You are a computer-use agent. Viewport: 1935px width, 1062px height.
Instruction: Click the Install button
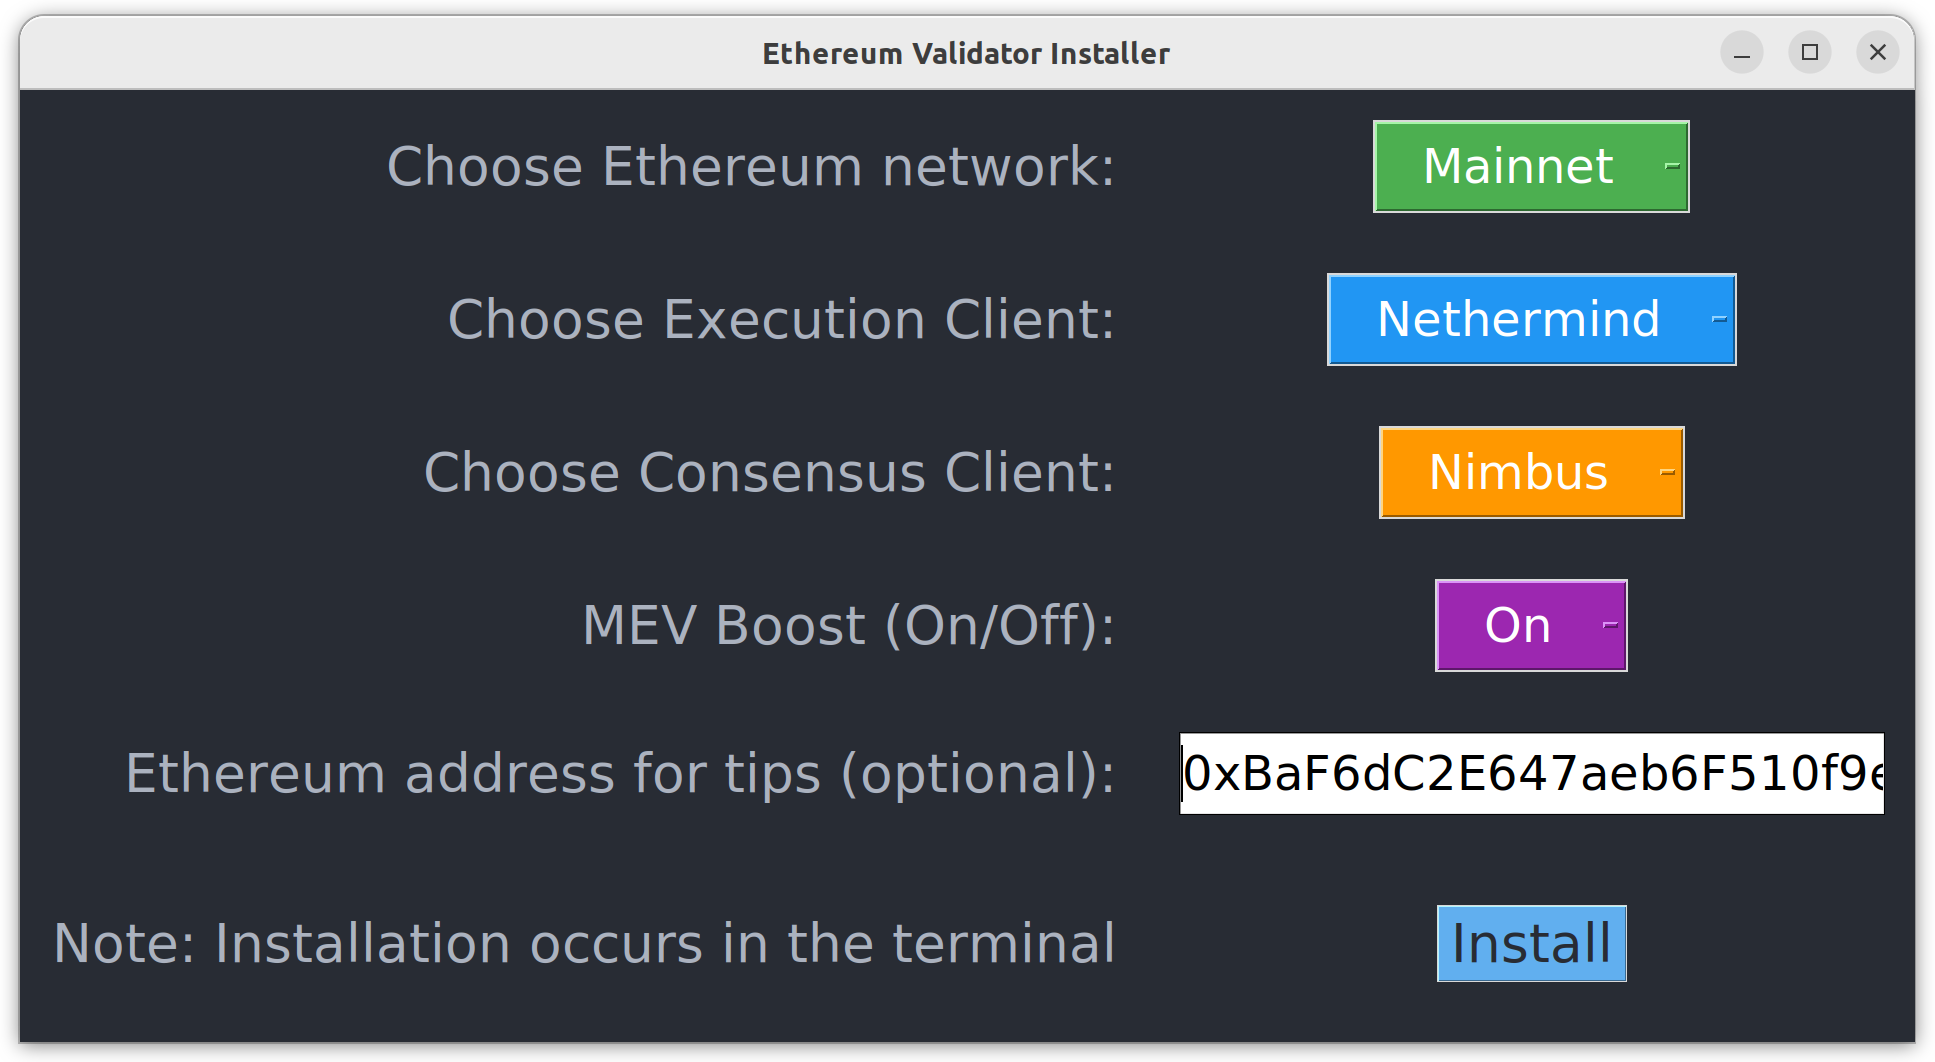1529,941
